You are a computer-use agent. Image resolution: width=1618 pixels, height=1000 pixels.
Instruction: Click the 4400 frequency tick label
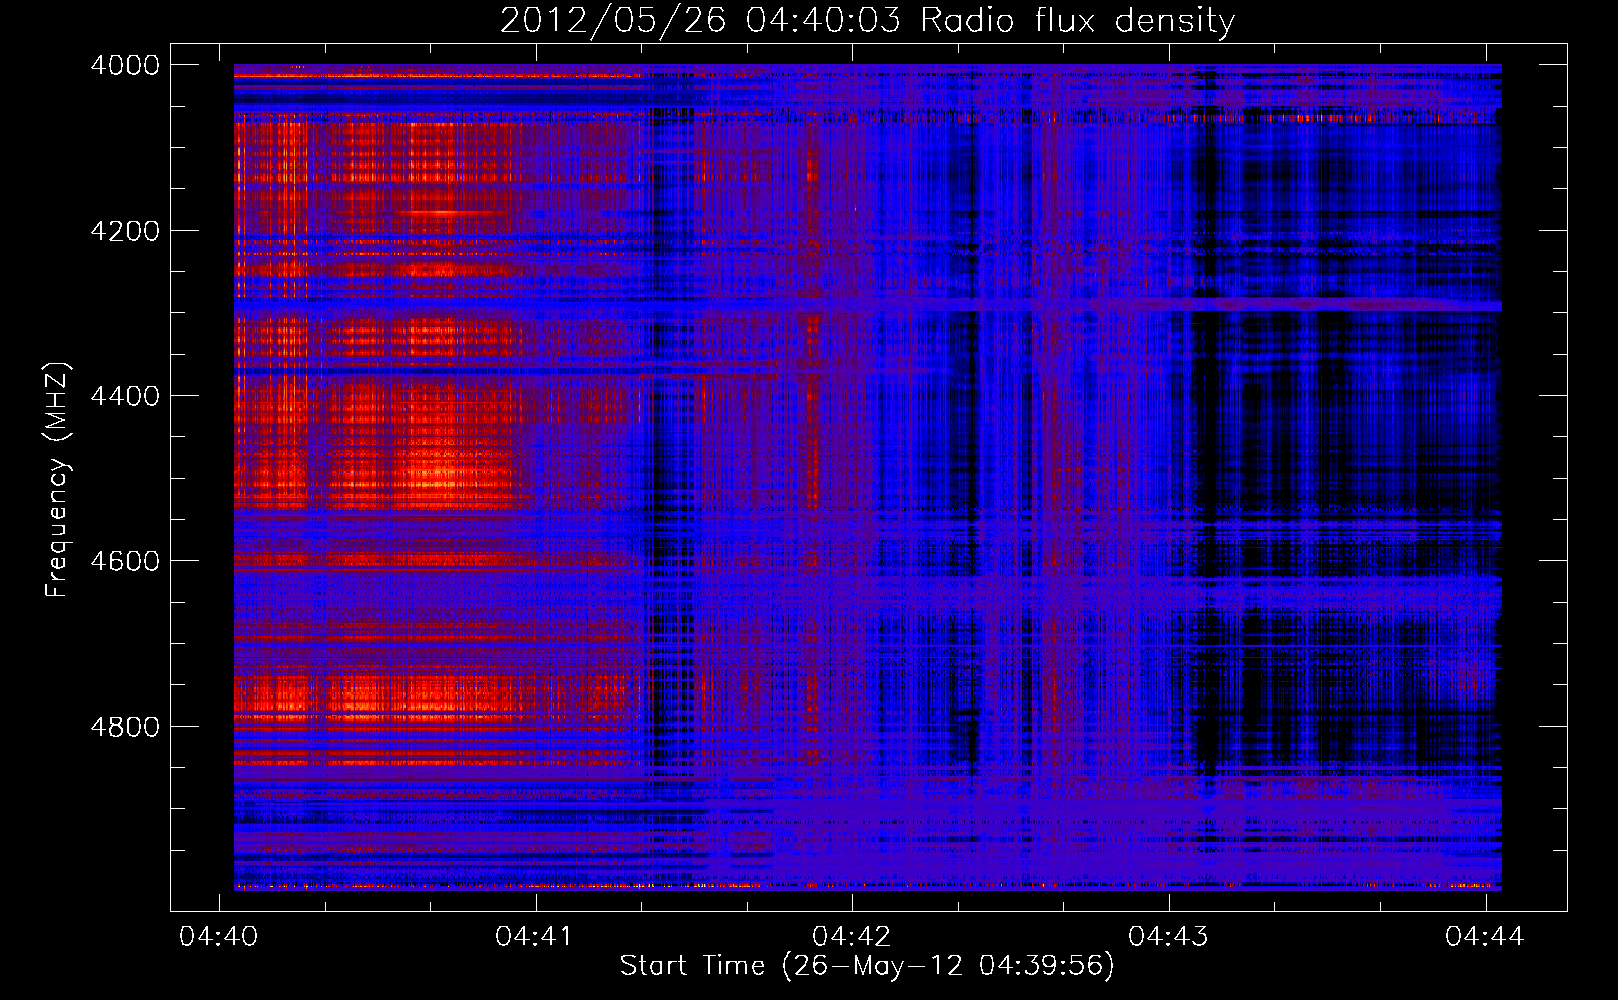coord(125,396)
